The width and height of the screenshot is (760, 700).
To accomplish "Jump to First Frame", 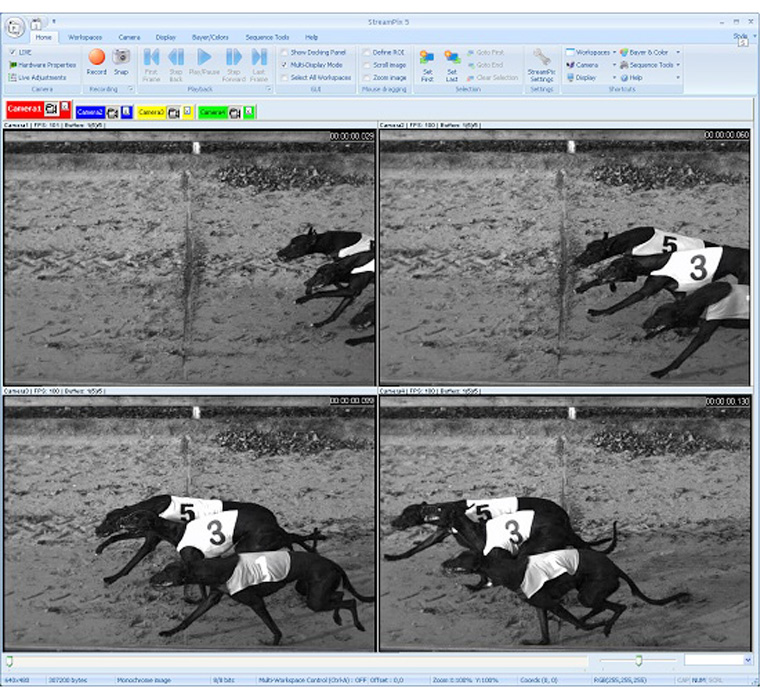I will [151, 60].
